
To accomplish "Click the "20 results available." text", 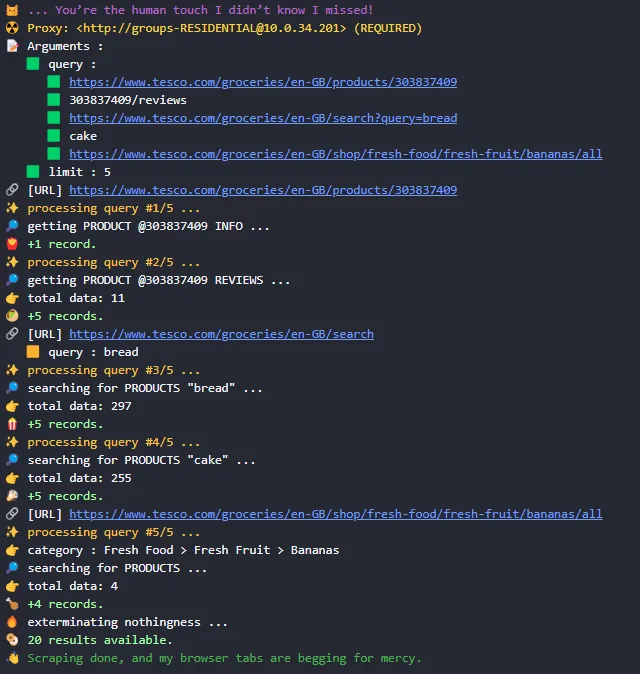I will click(x=100, y=640).
